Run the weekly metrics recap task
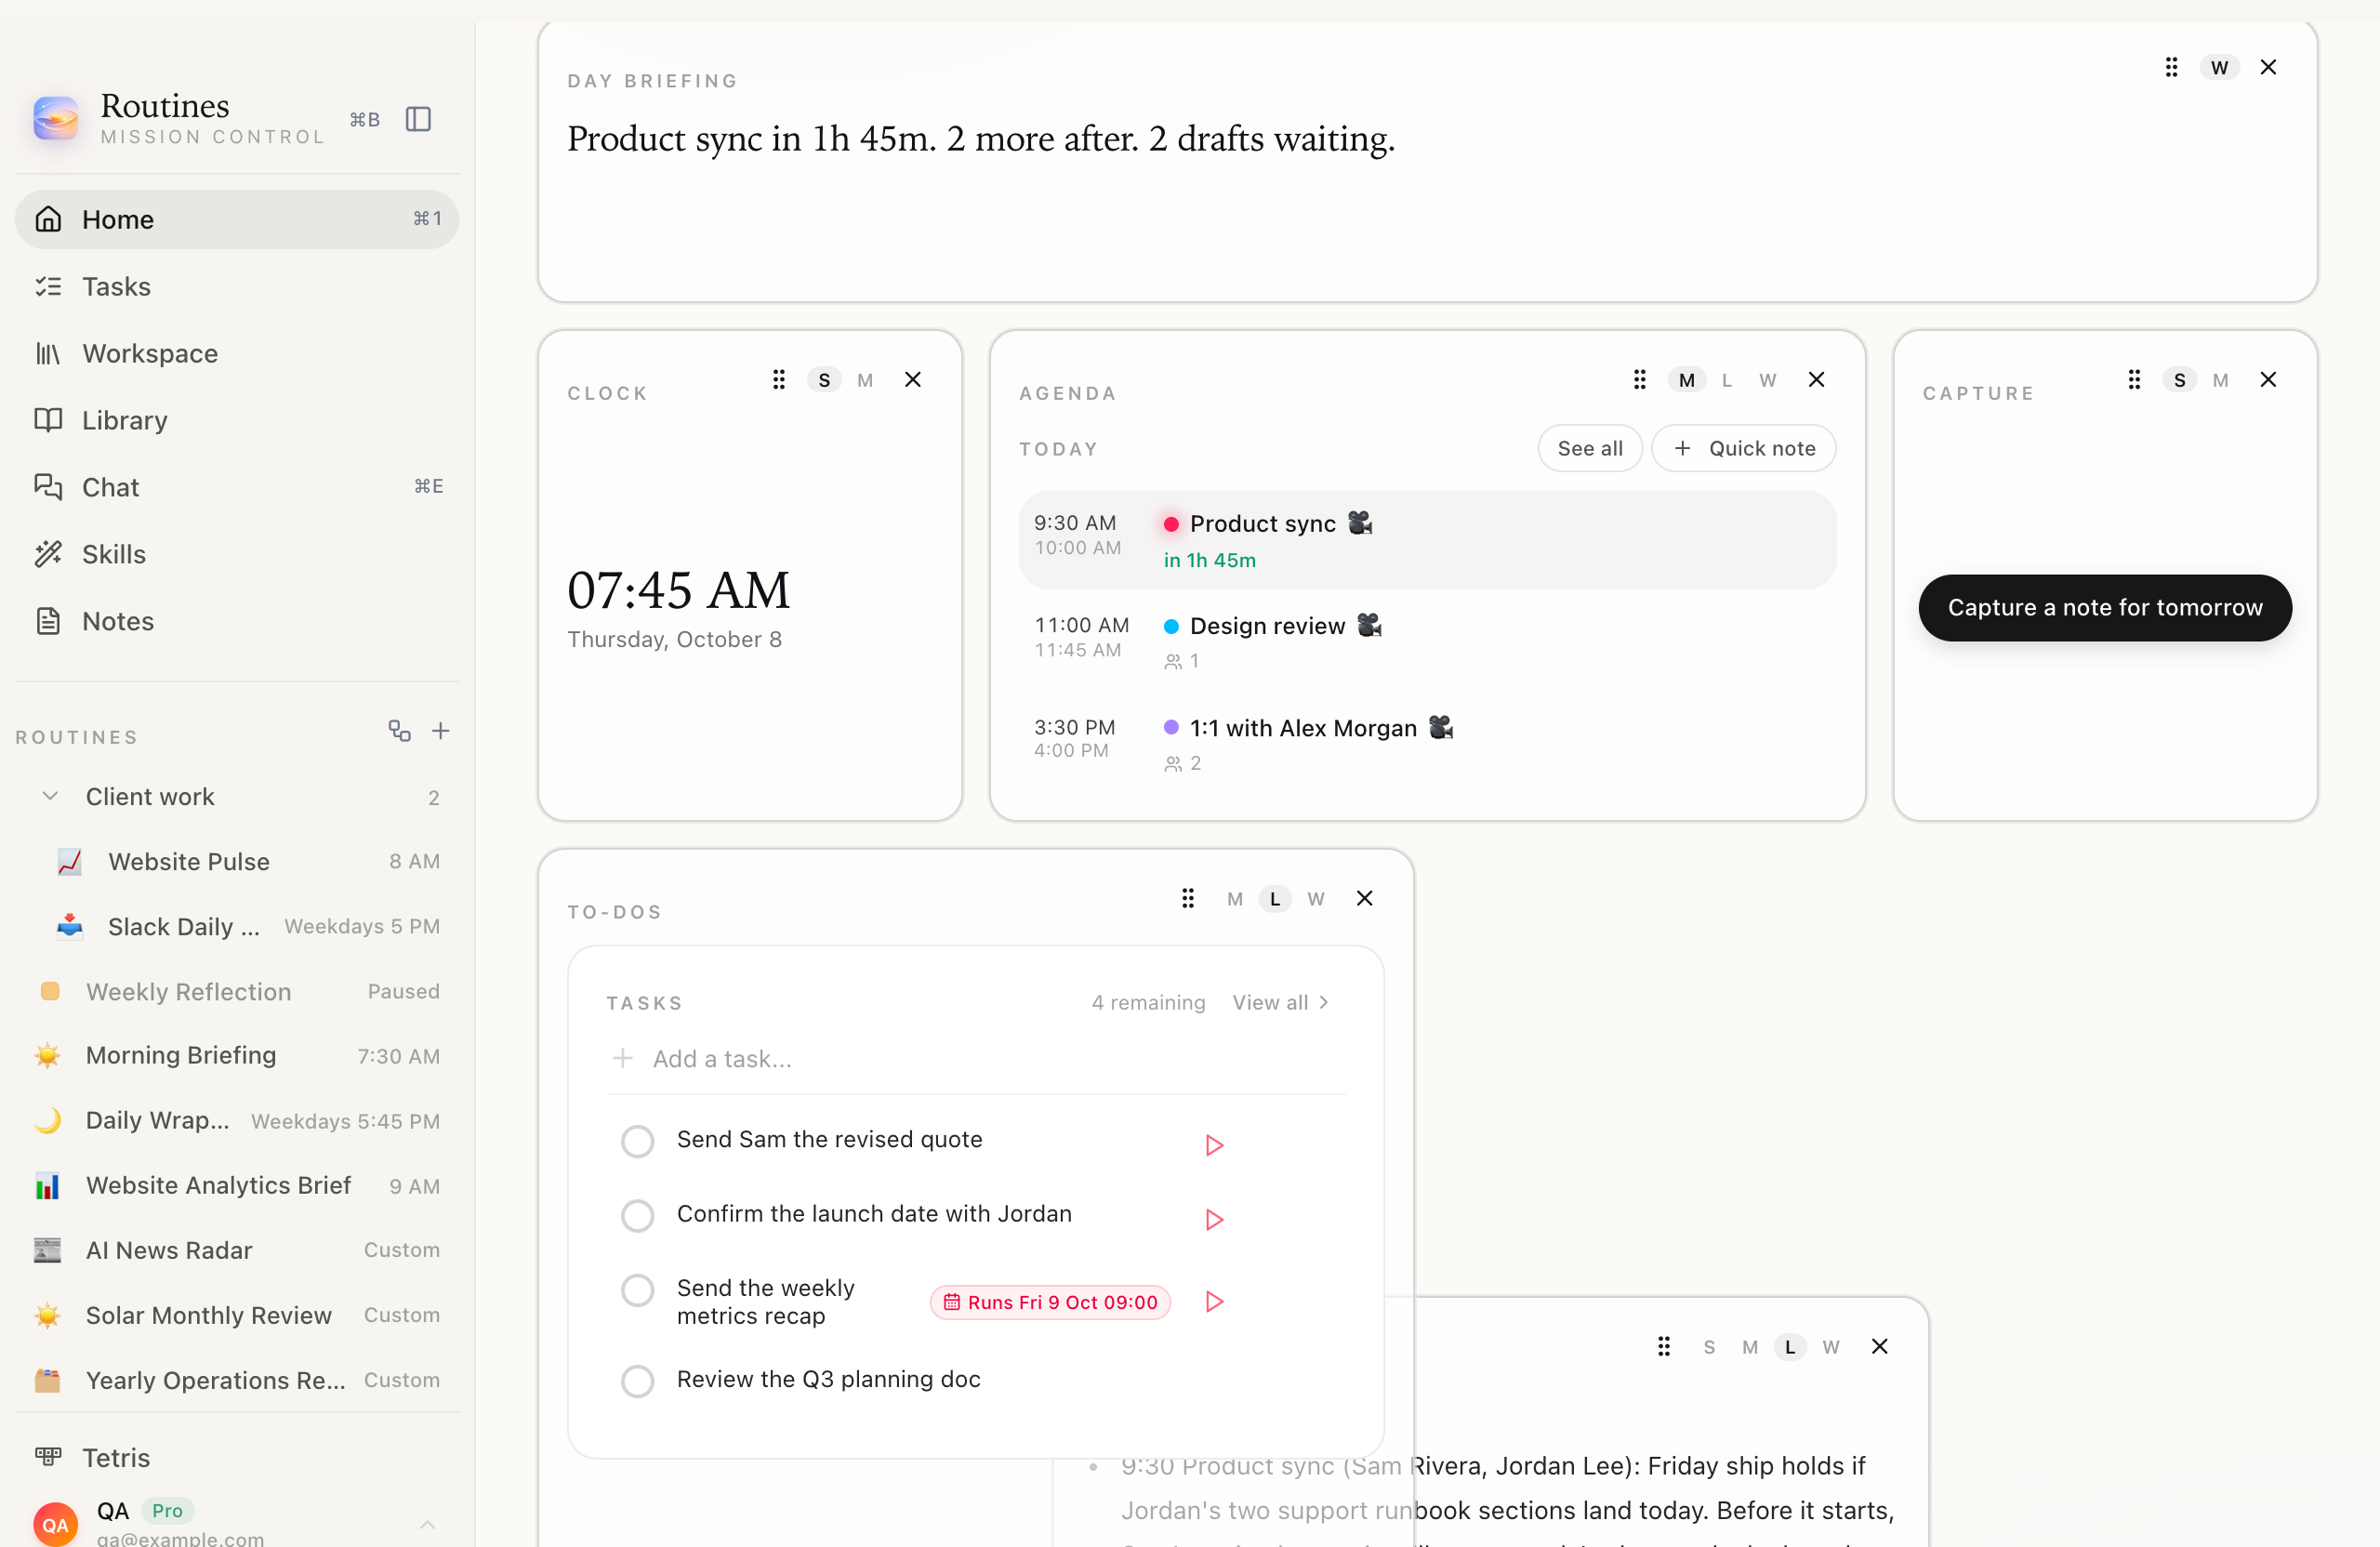The image size is (2380, 1547). [x=1214, y=1302]
